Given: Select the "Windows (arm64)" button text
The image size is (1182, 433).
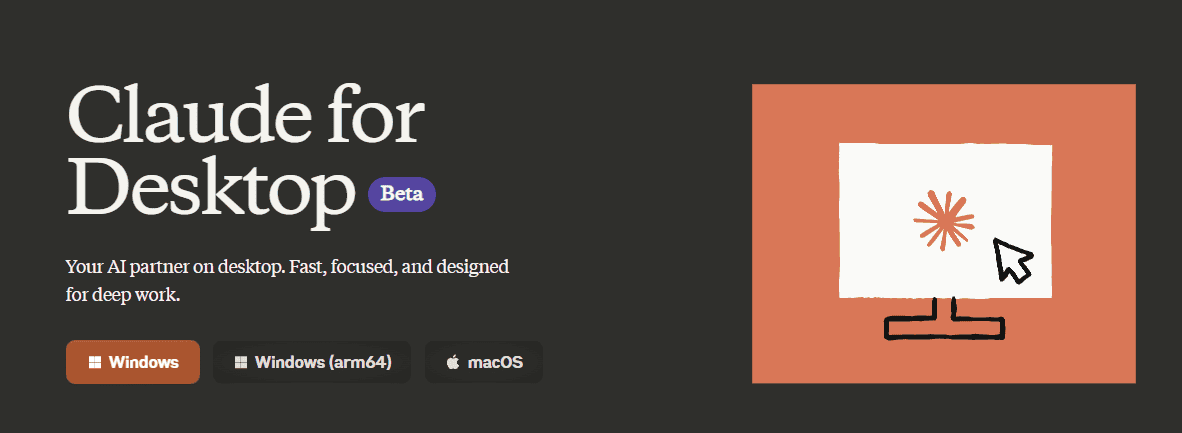Looking at the screenshot, I should coord(322,362).
